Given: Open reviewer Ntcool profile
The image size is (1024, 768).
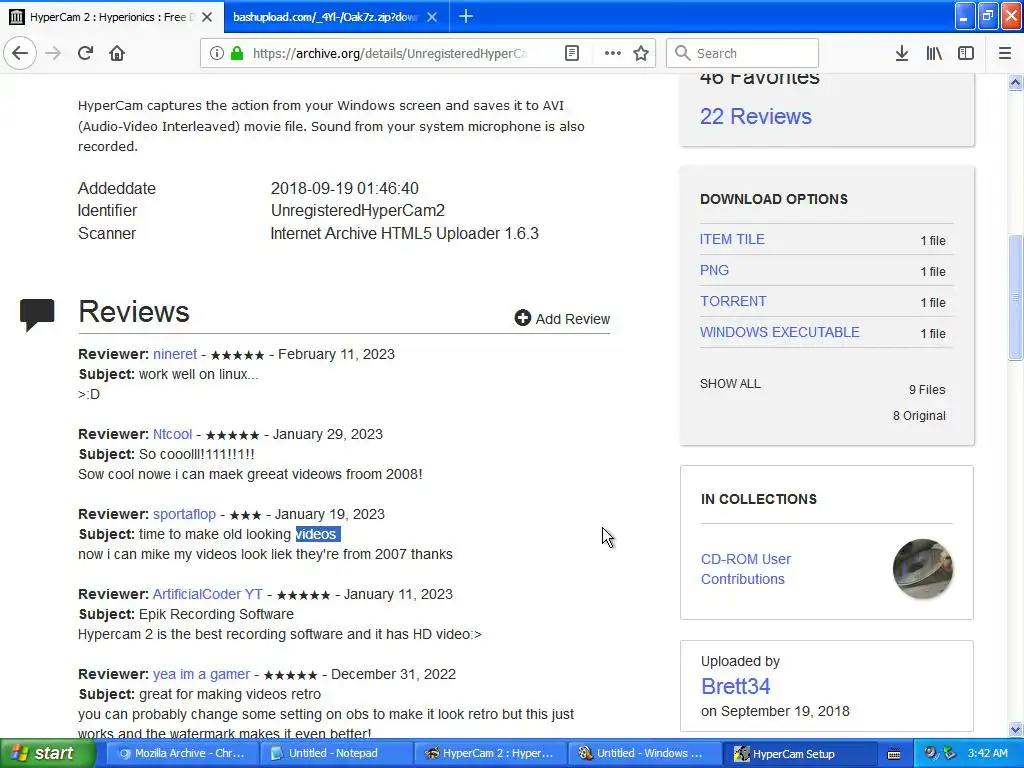Looking at the screenshot, I should (172, 434).
